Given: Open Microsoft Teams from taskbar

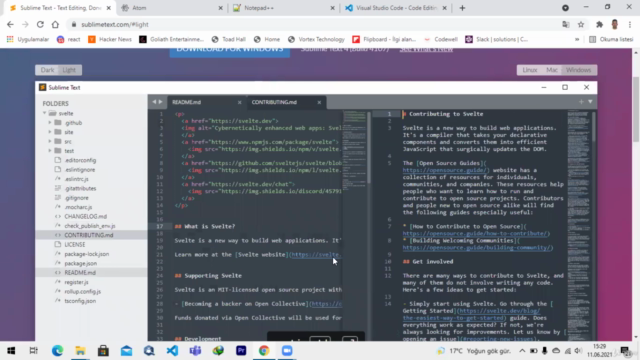Looking at the screenshot, I should pyautogui.click(x=195, y=351).
